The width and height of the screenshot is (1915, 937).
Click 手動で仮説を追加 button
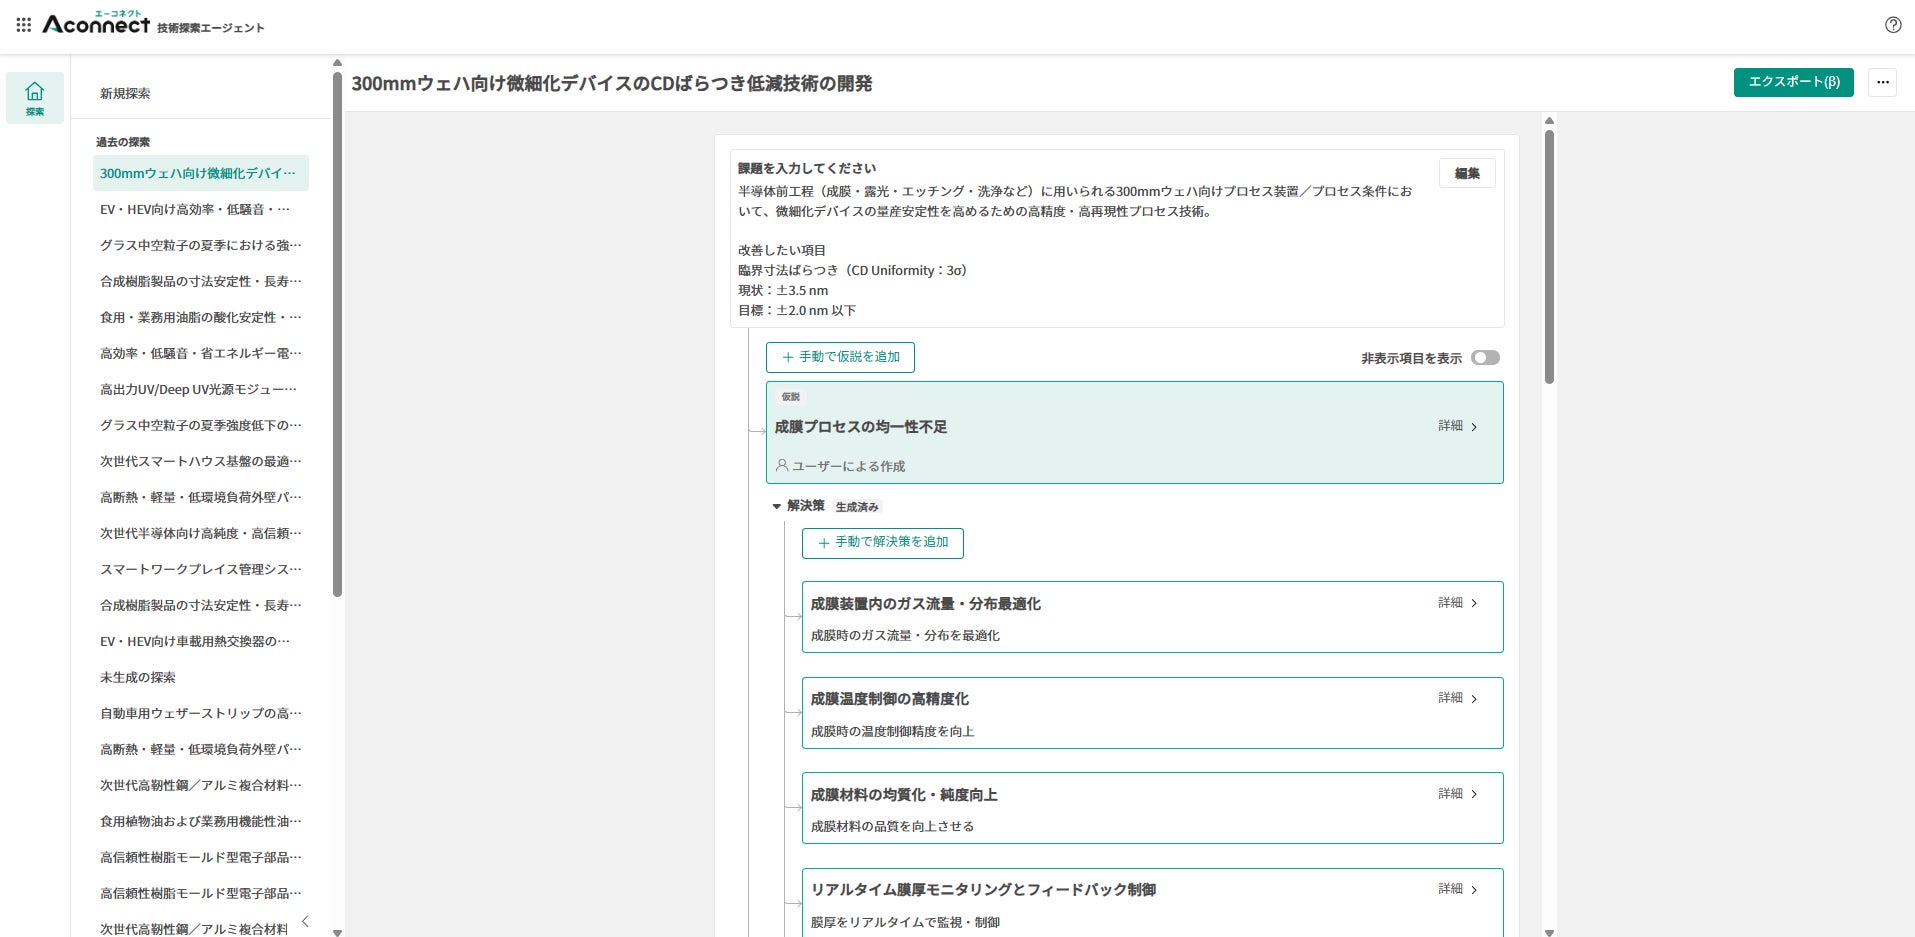(840, 357)
